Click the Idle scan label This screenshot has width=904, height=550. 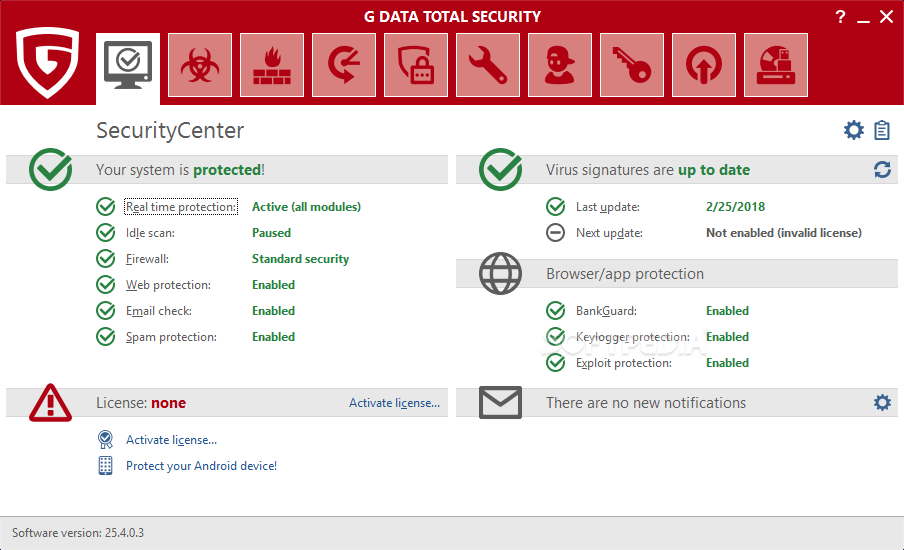[x=150, y=233]
